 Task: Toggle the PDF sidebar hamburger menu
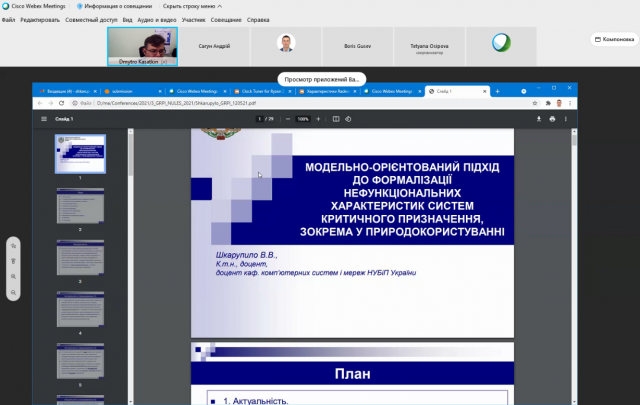(x=44, y=119)
